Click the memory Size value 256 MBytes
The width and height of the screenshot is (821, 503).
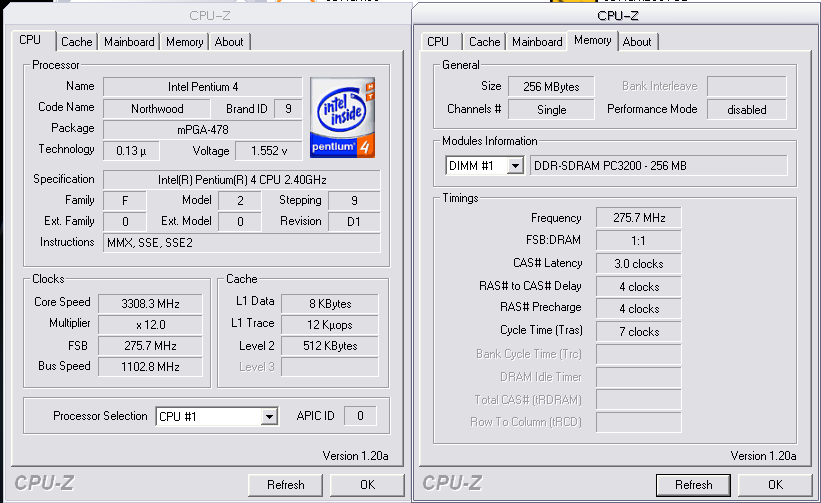(551, 87)
